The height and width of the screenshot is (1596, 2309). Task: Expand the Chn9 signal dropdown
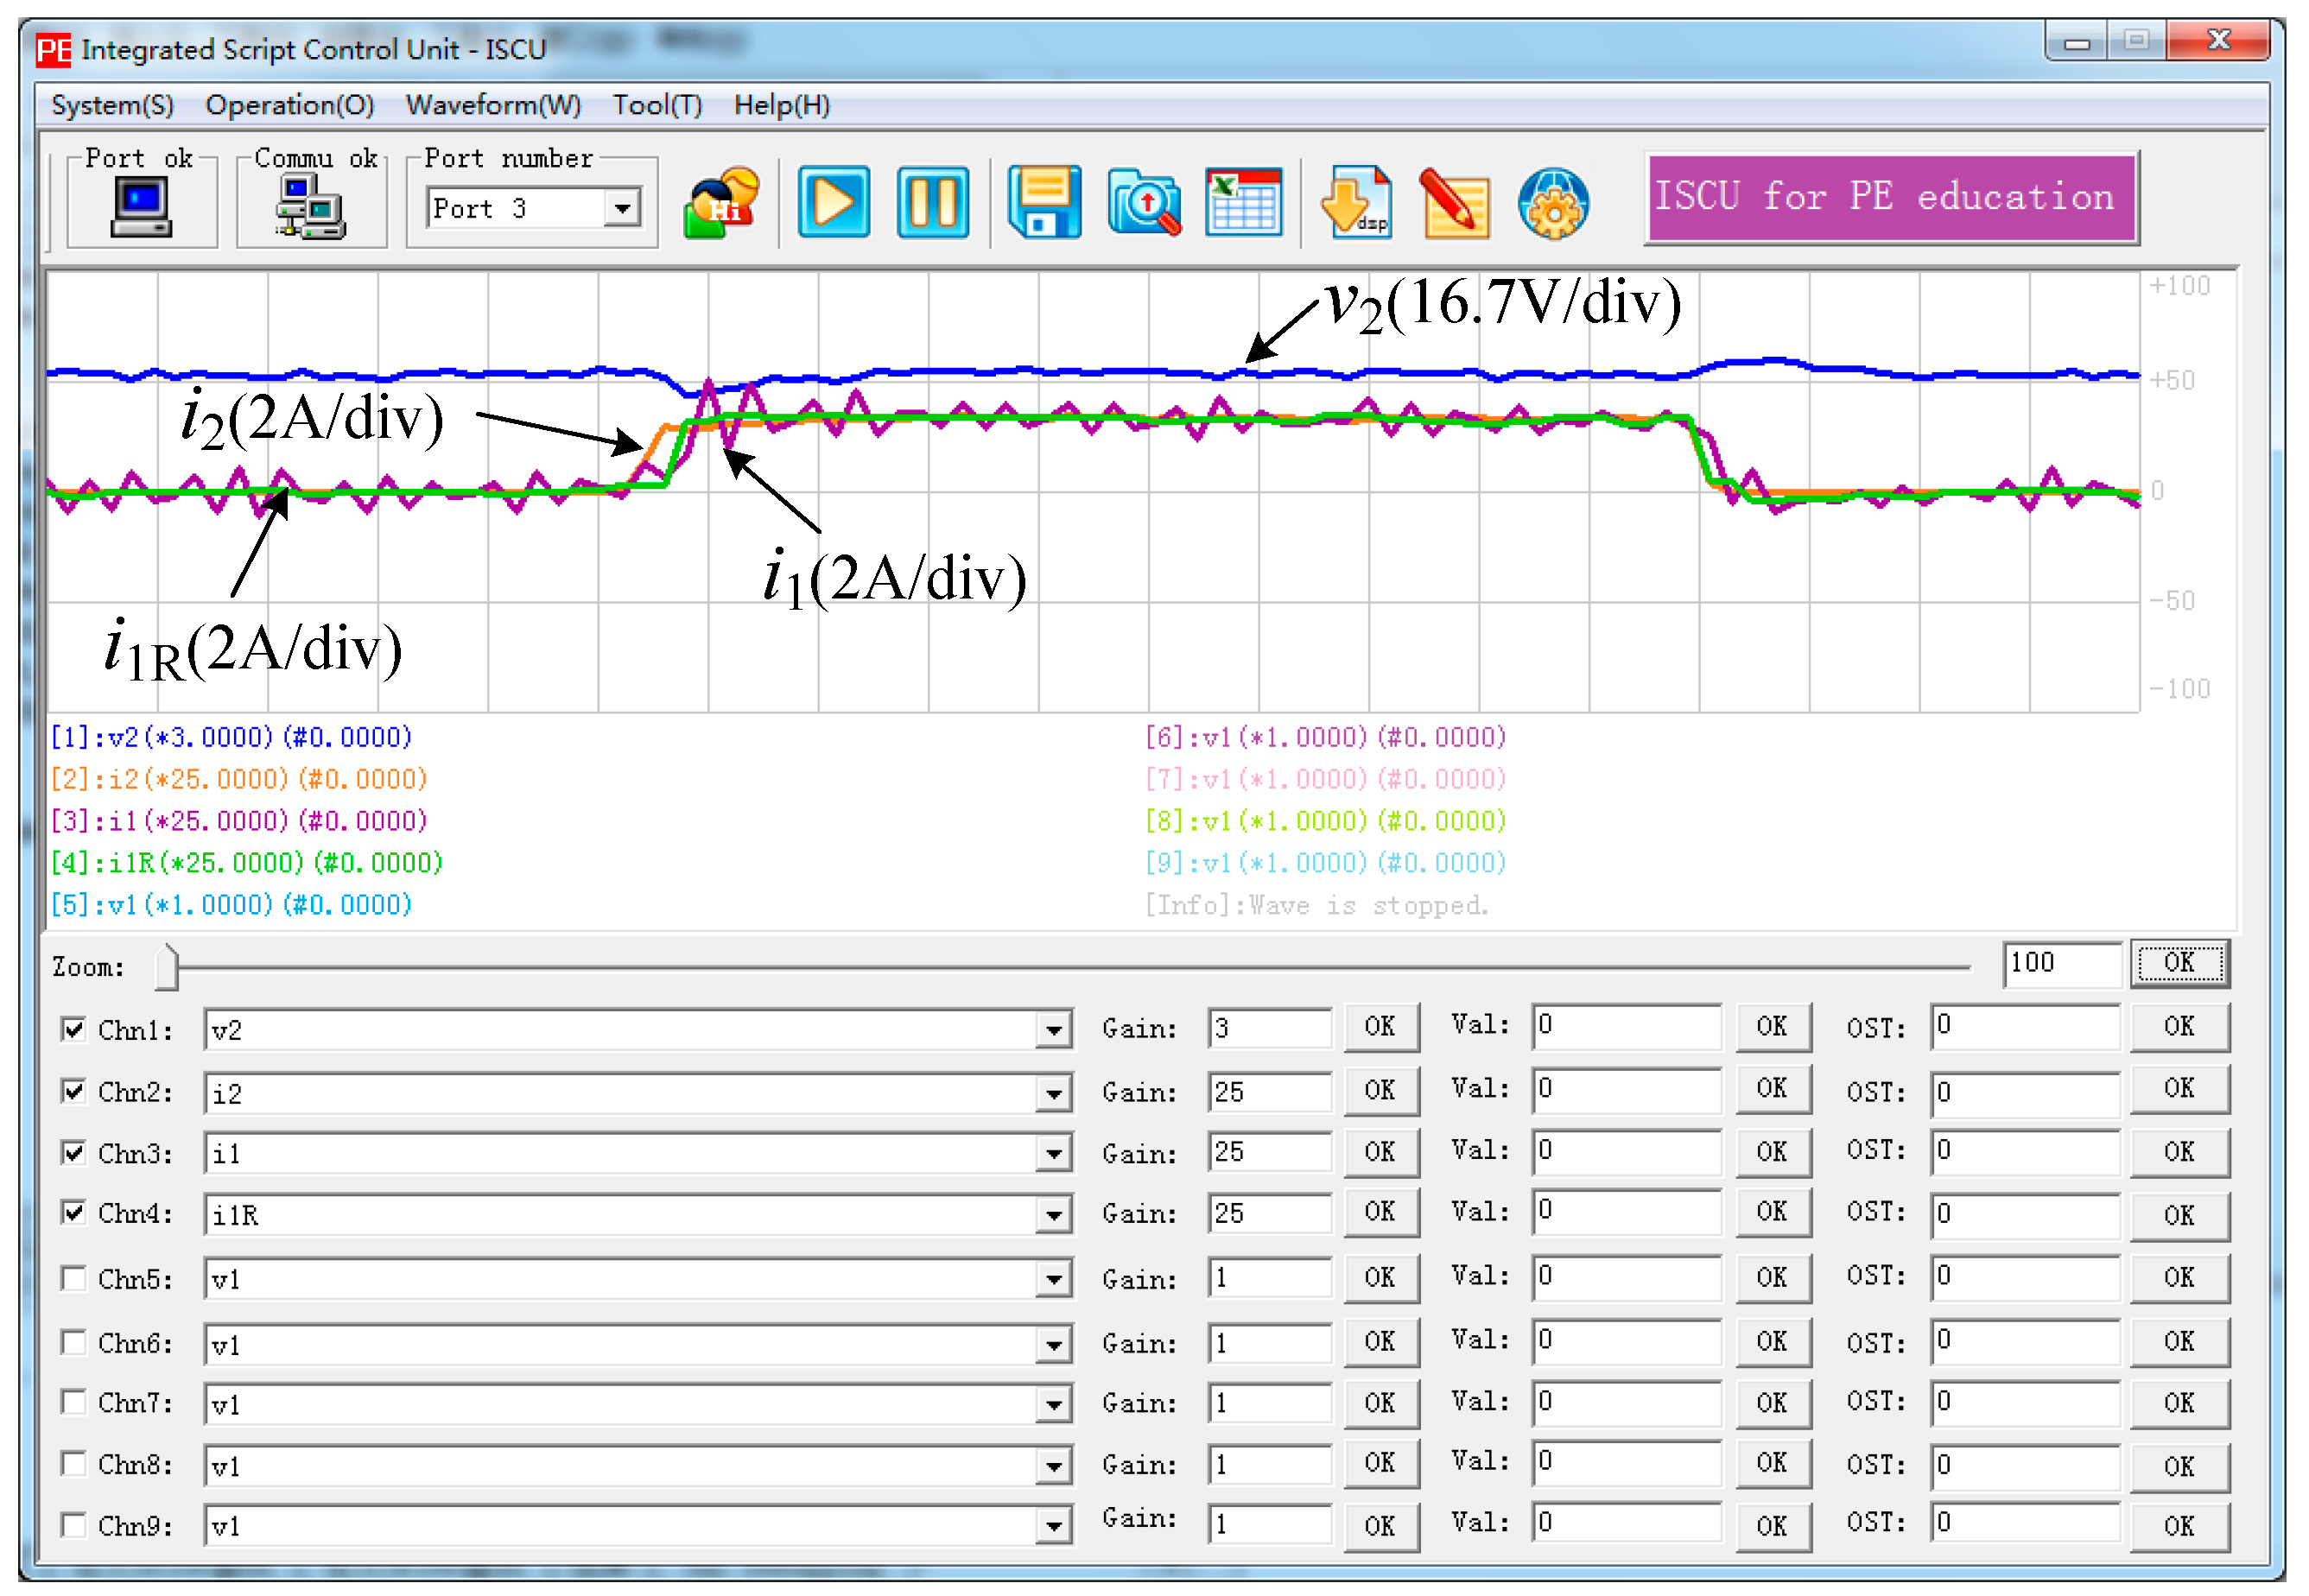point(1053,1526)
